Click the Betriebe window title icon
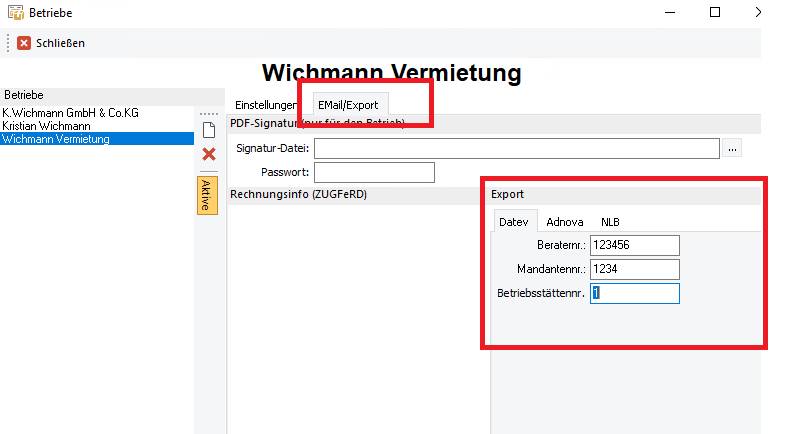Screen dimensions: 802x434 click(16, 12)
